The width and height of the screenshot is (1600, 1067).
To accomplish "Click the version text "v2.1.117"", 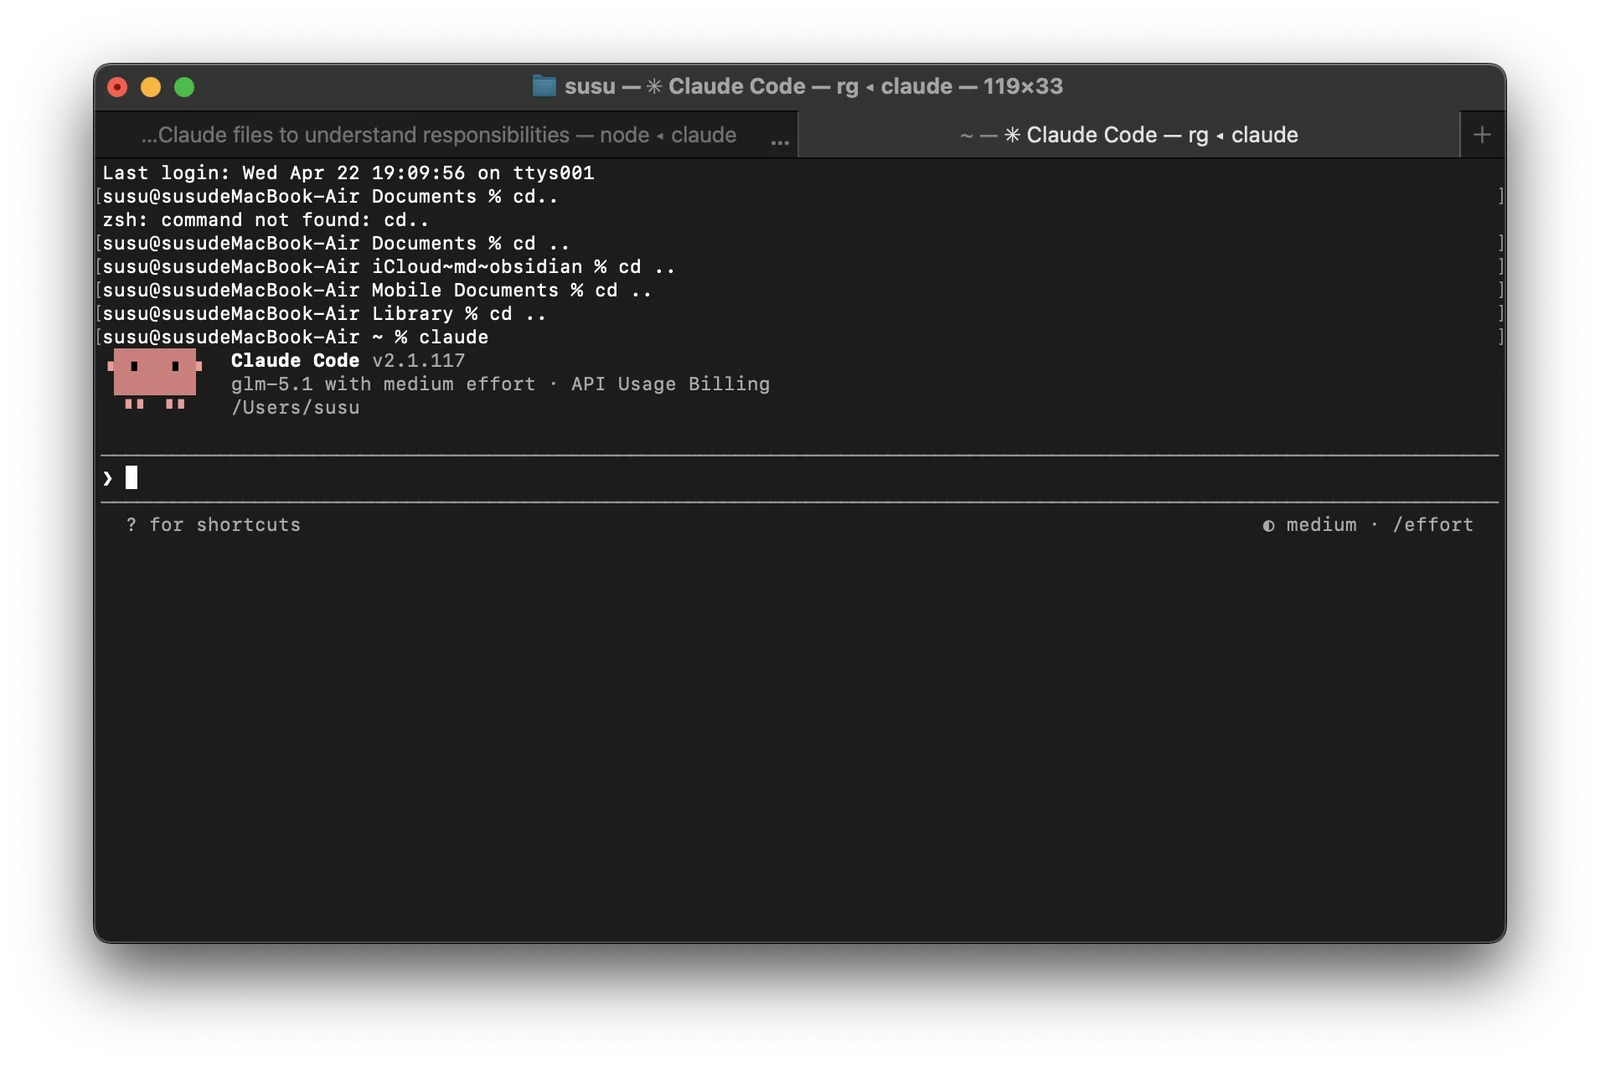I will 418,361.
